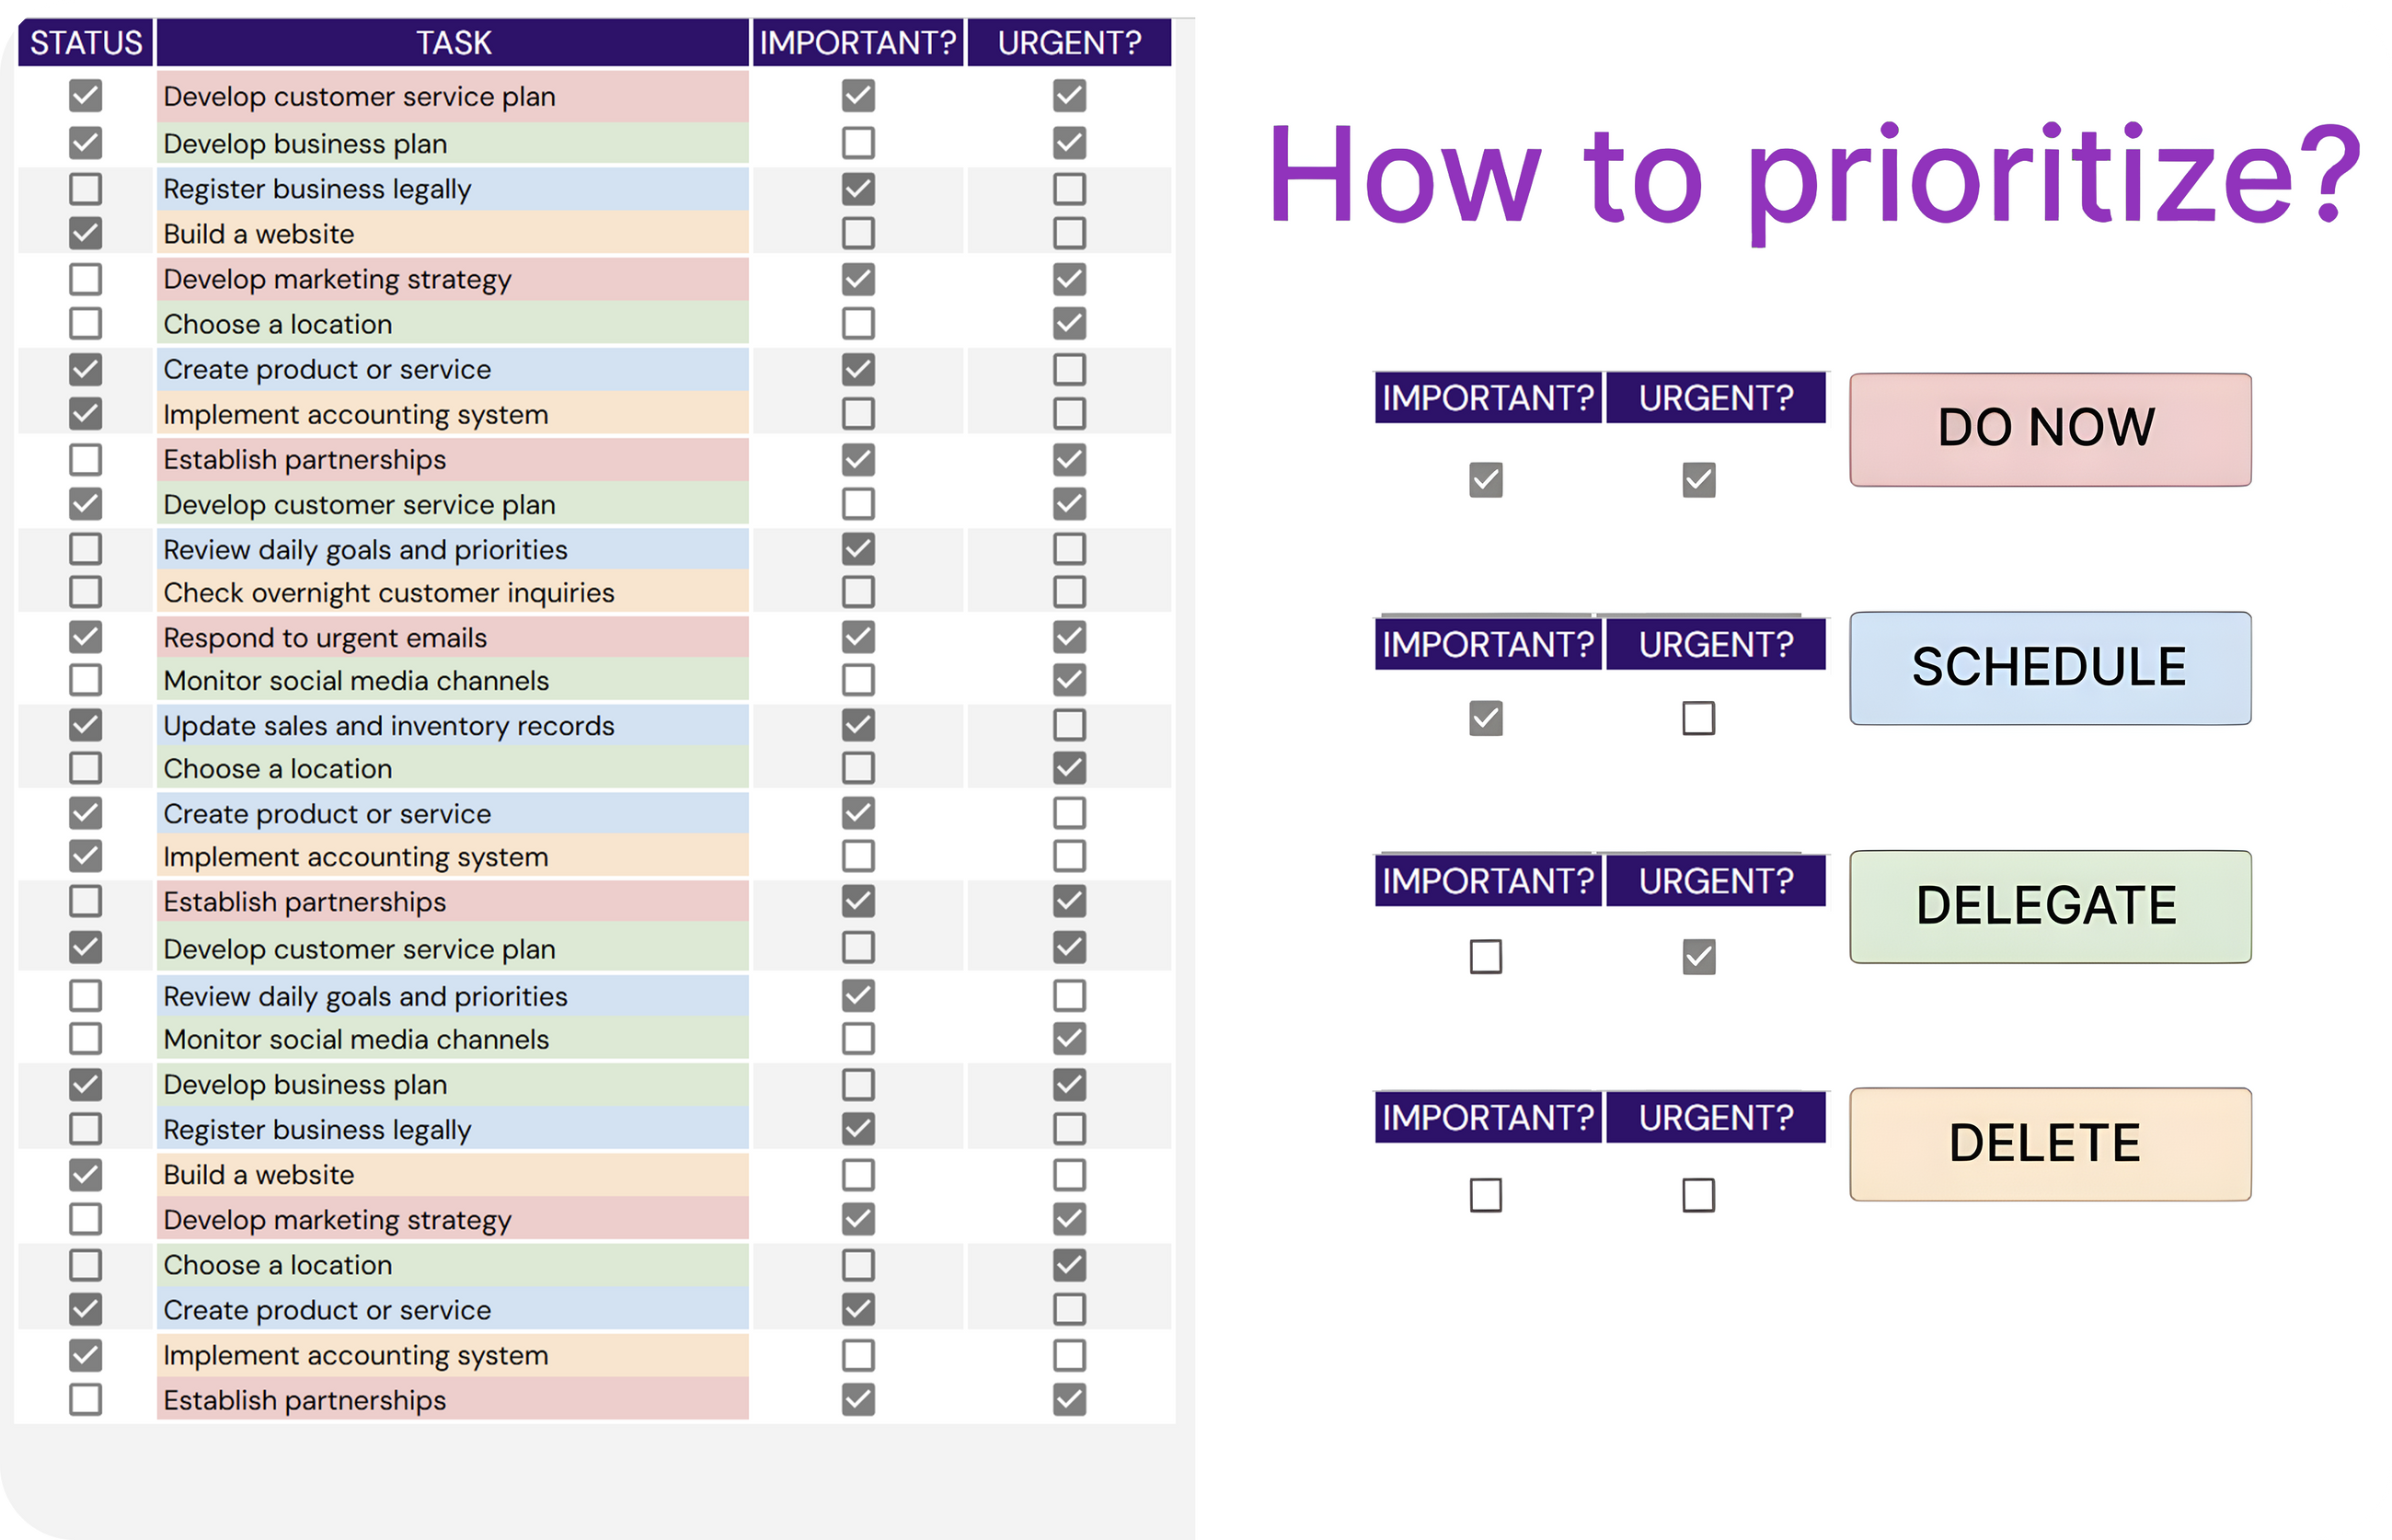The height and width of the screenshot is (1540, 2392).
Task: Click the DO NOW button
Action: tap(2049, 430)
